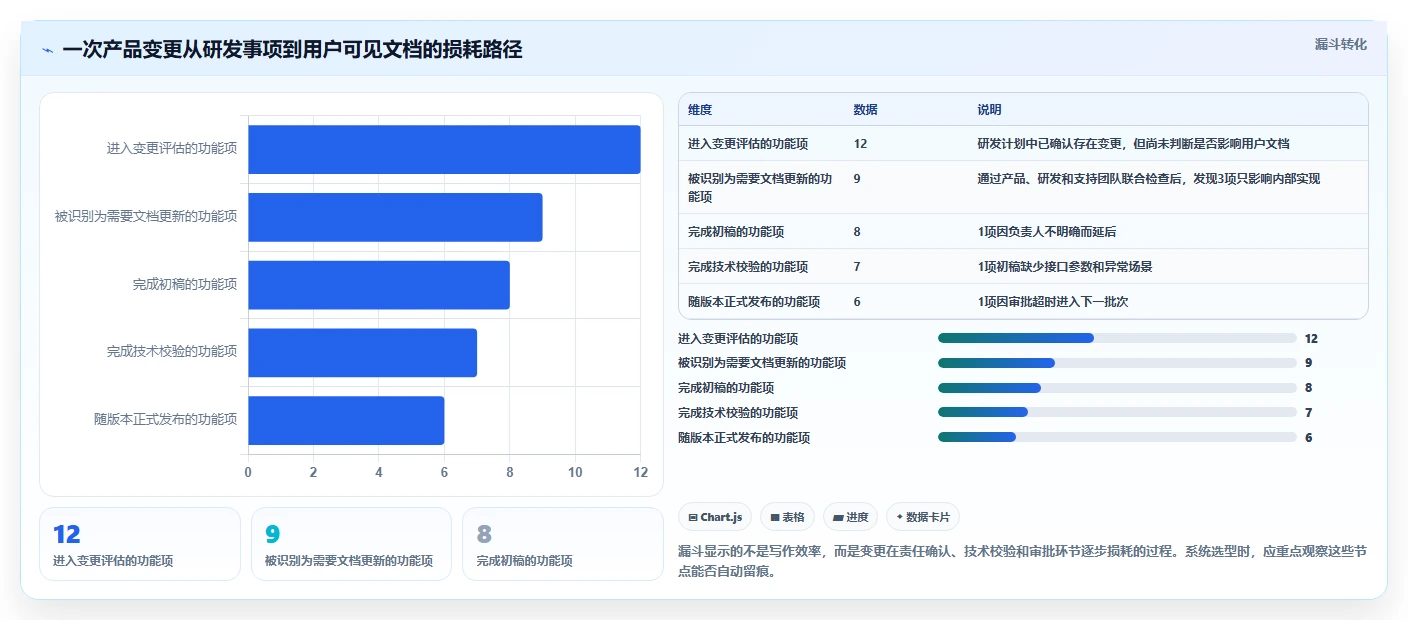The width and height of the screenshot is (1408, 620).
Task: Click the 数据 table column header
Action: tap(866, 110)
